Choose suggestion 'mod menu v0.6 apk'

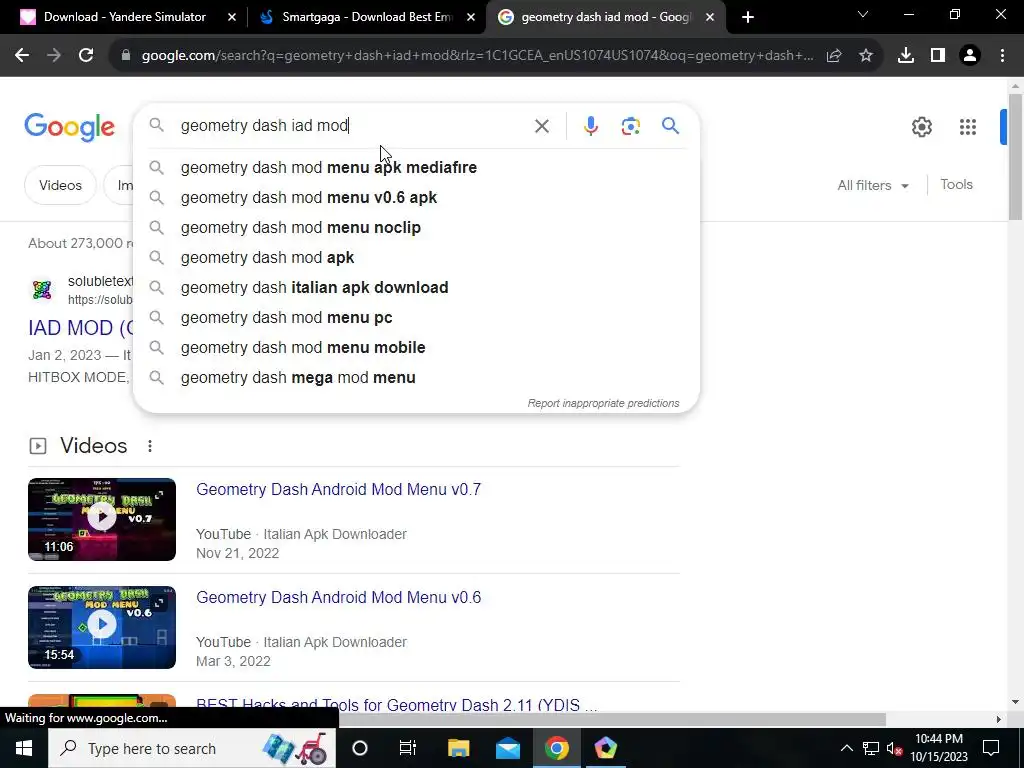click(x=417, y=198)
